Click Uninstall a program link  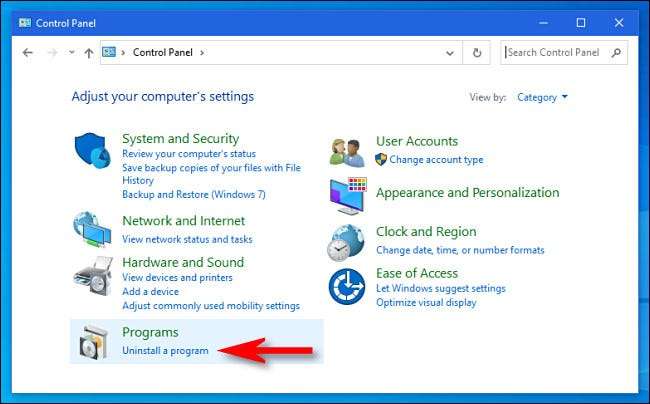tap(165, 351)
